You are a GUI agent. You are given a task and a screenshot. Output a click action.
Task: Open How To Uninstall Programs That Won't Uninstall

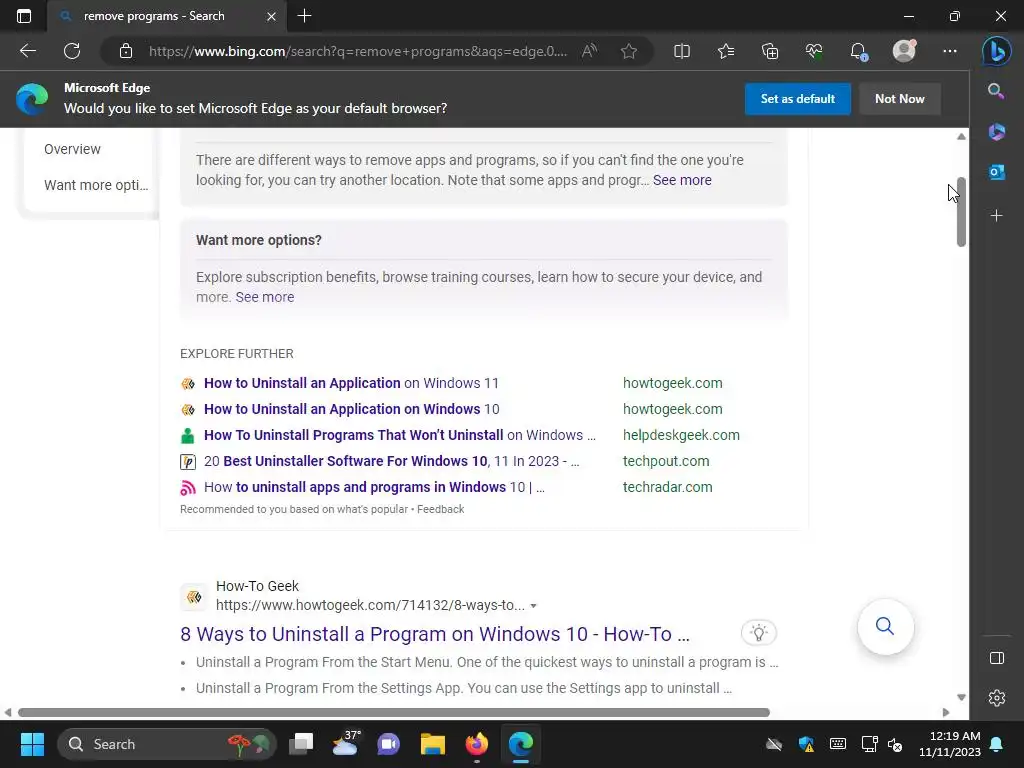pyautogui.click(x=400, y=436)
